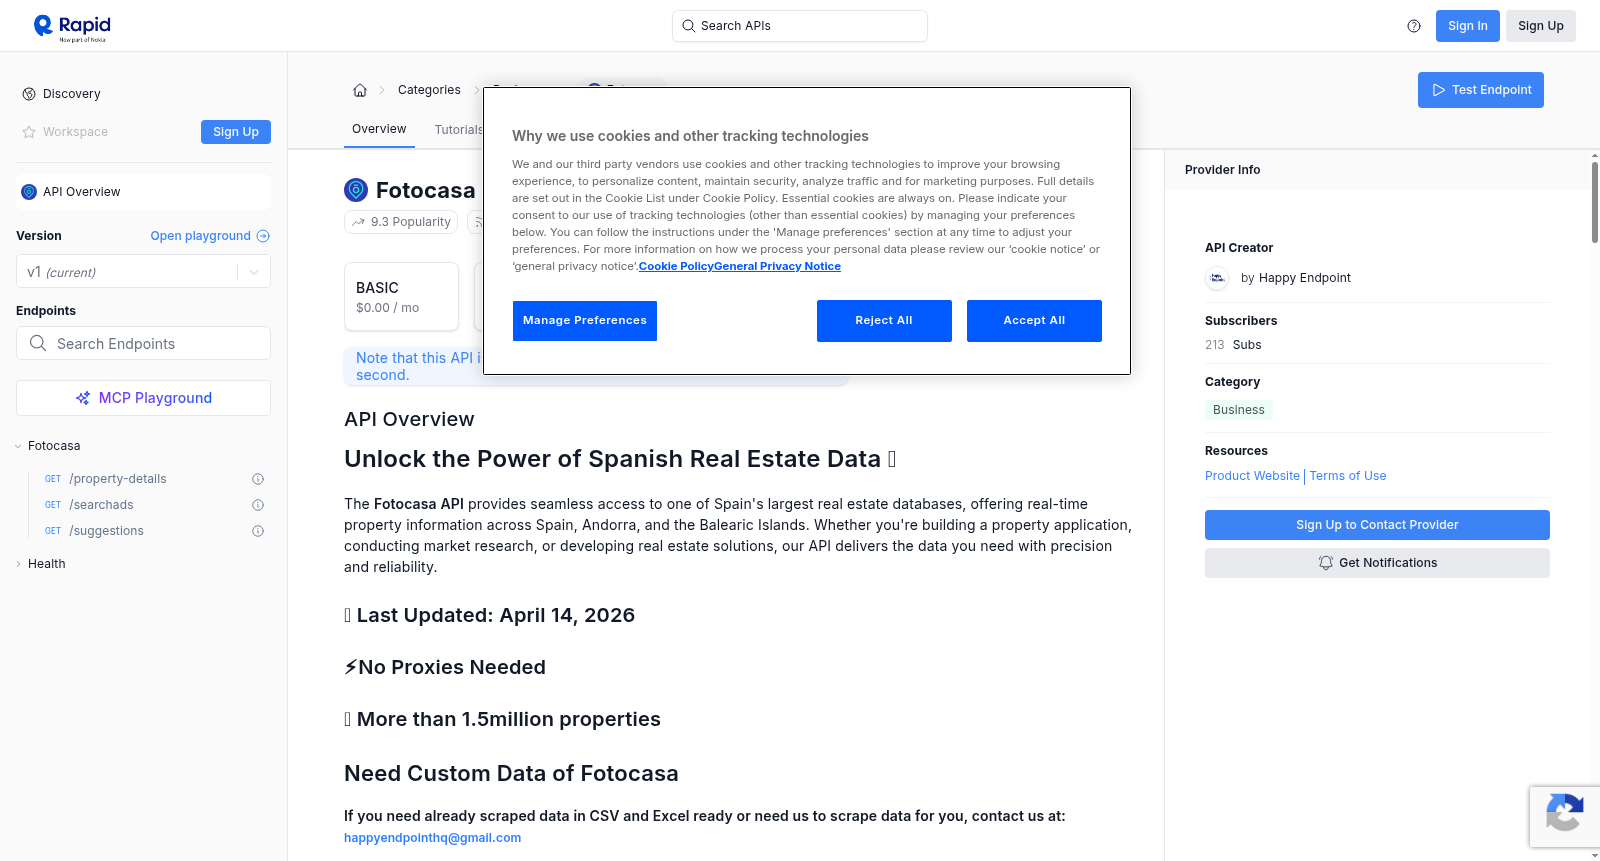The width and height of the screenshot is (1600, 861).
Task: Focus the Search Endpoints input field
Action: point(143,343)
